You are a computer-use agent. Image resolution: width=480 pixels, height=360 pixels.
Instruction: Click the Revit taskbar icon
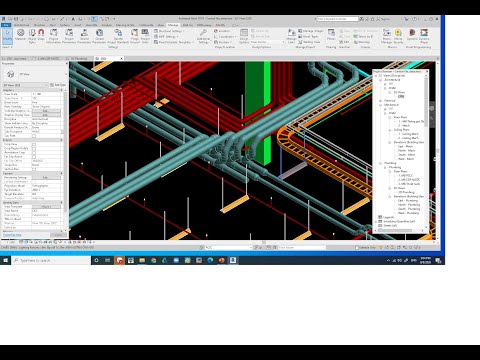233,260
